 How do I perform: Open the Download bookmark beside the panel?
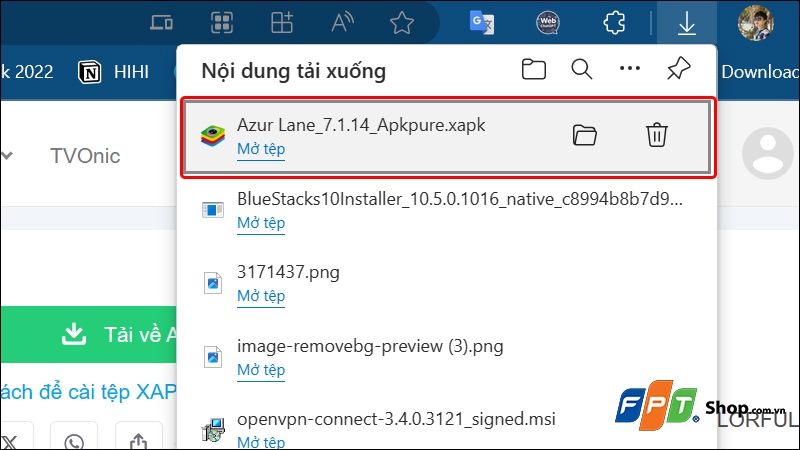760,72
